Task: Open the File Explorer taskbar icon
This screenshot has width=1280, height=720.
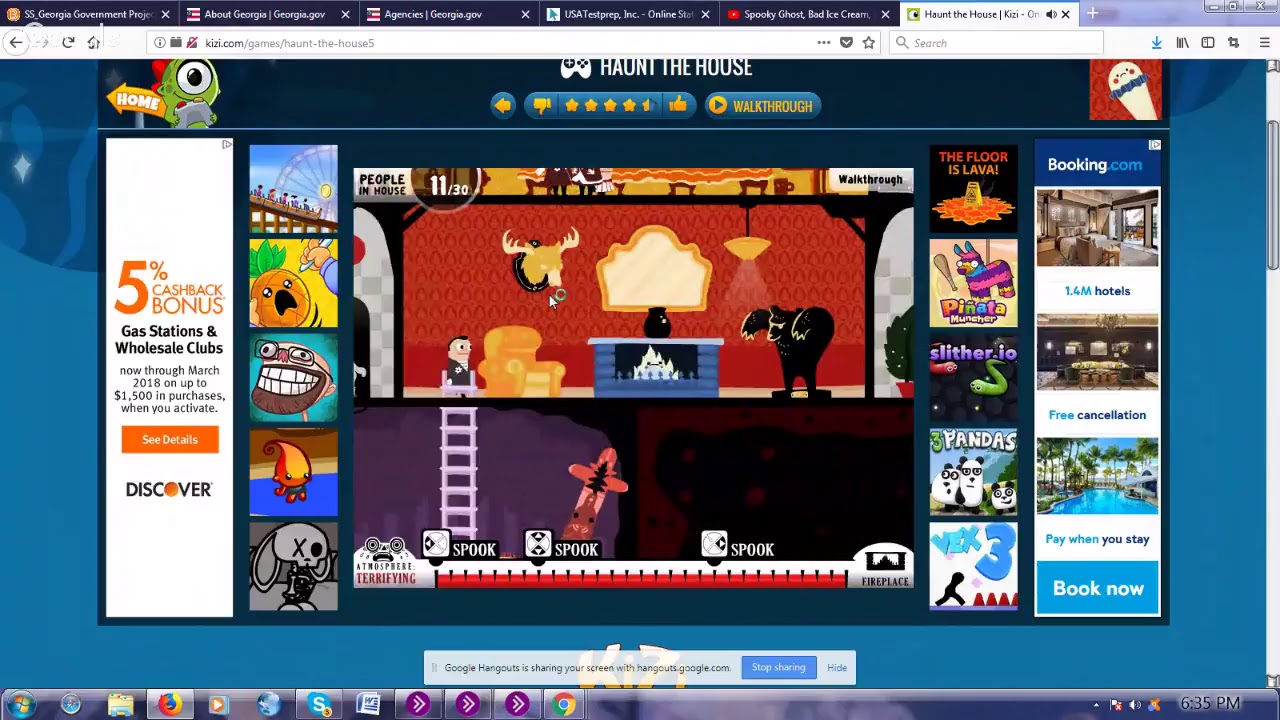Action: 120,705
